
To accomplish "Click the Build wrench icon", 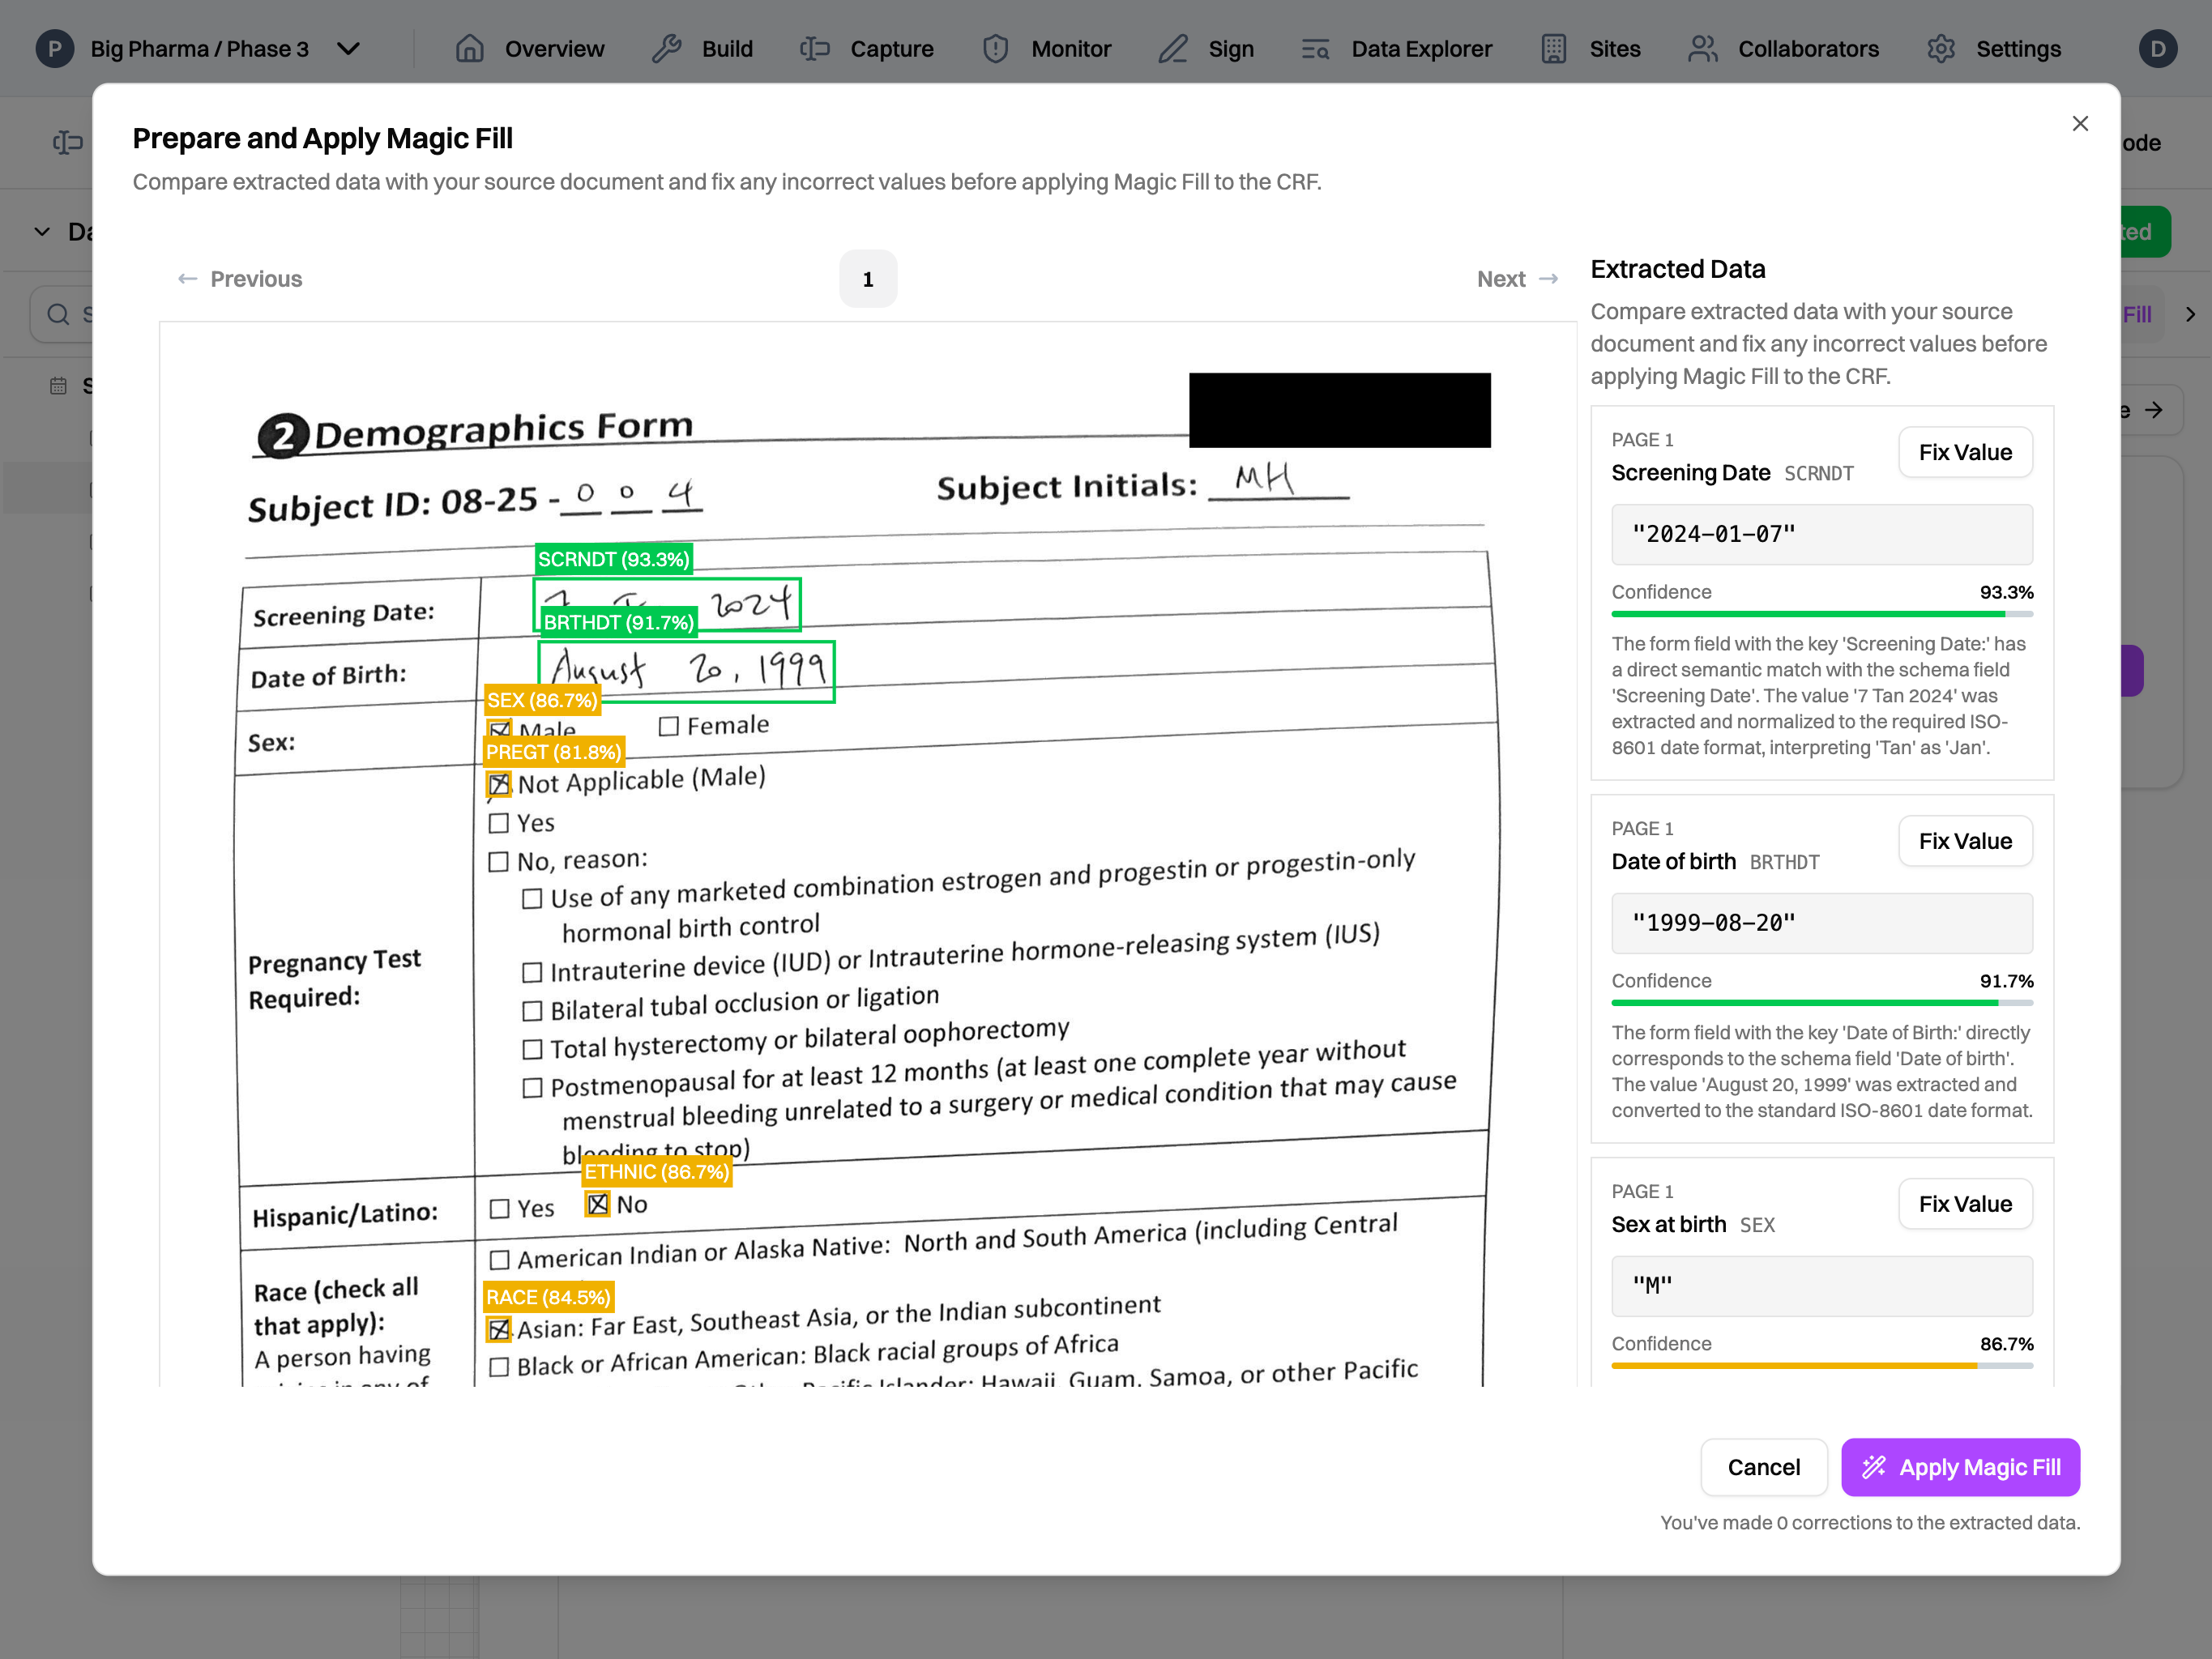I will (x=666, y=48).
